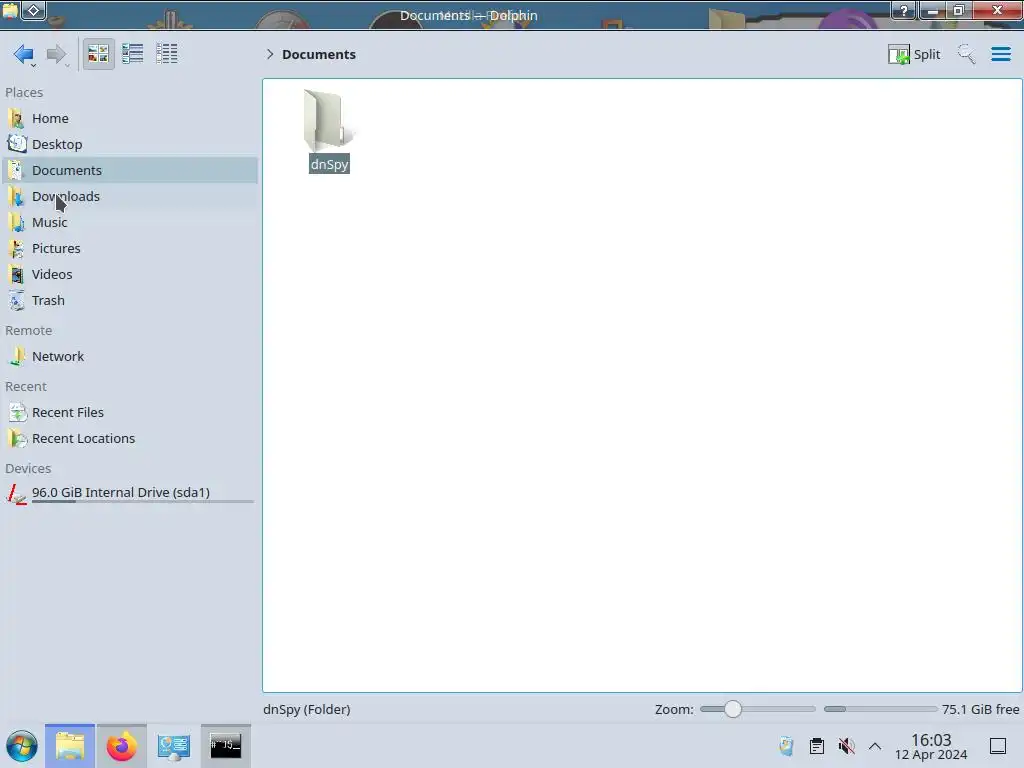Click the forward navigation arrow
Image resolution: width=1024 pixels, height=768 pixels.
click(x=57, y=54)
